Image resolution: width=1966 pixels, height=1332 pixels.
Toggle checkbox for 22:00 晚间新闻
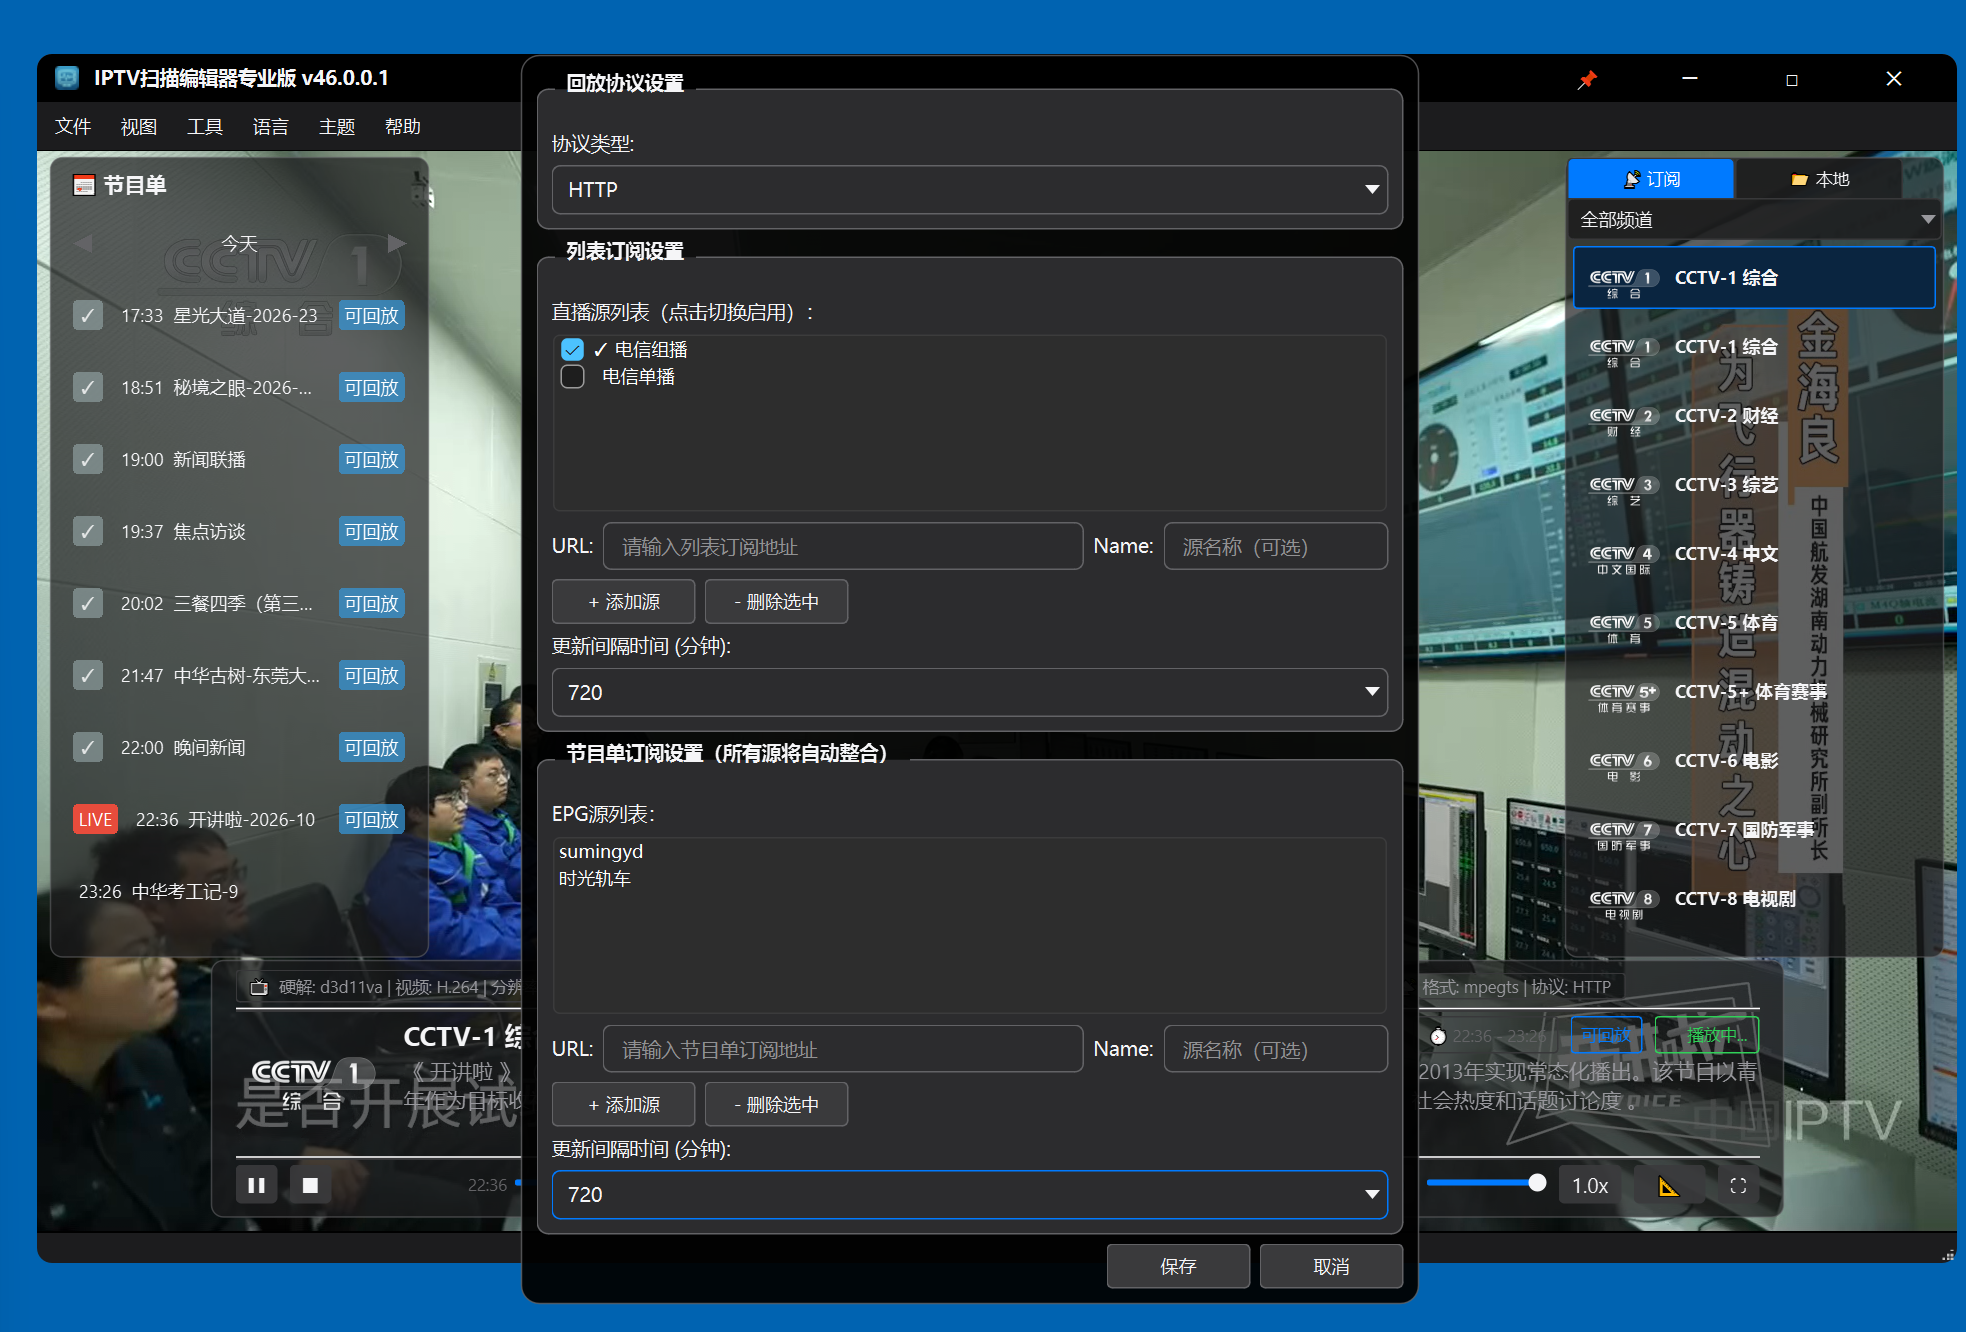(x=88, y=748)
